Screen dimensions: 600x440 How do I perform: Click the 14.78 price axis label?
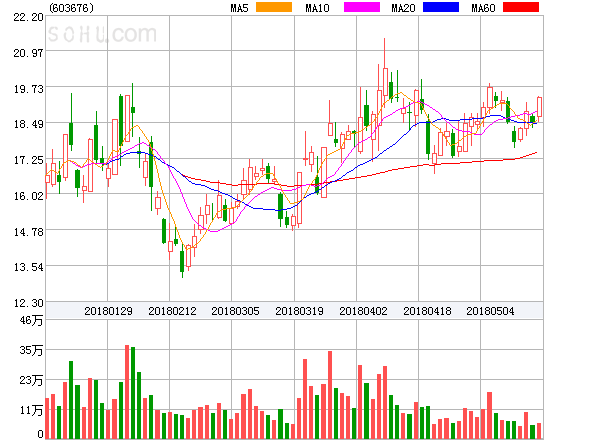click(28, 232)
